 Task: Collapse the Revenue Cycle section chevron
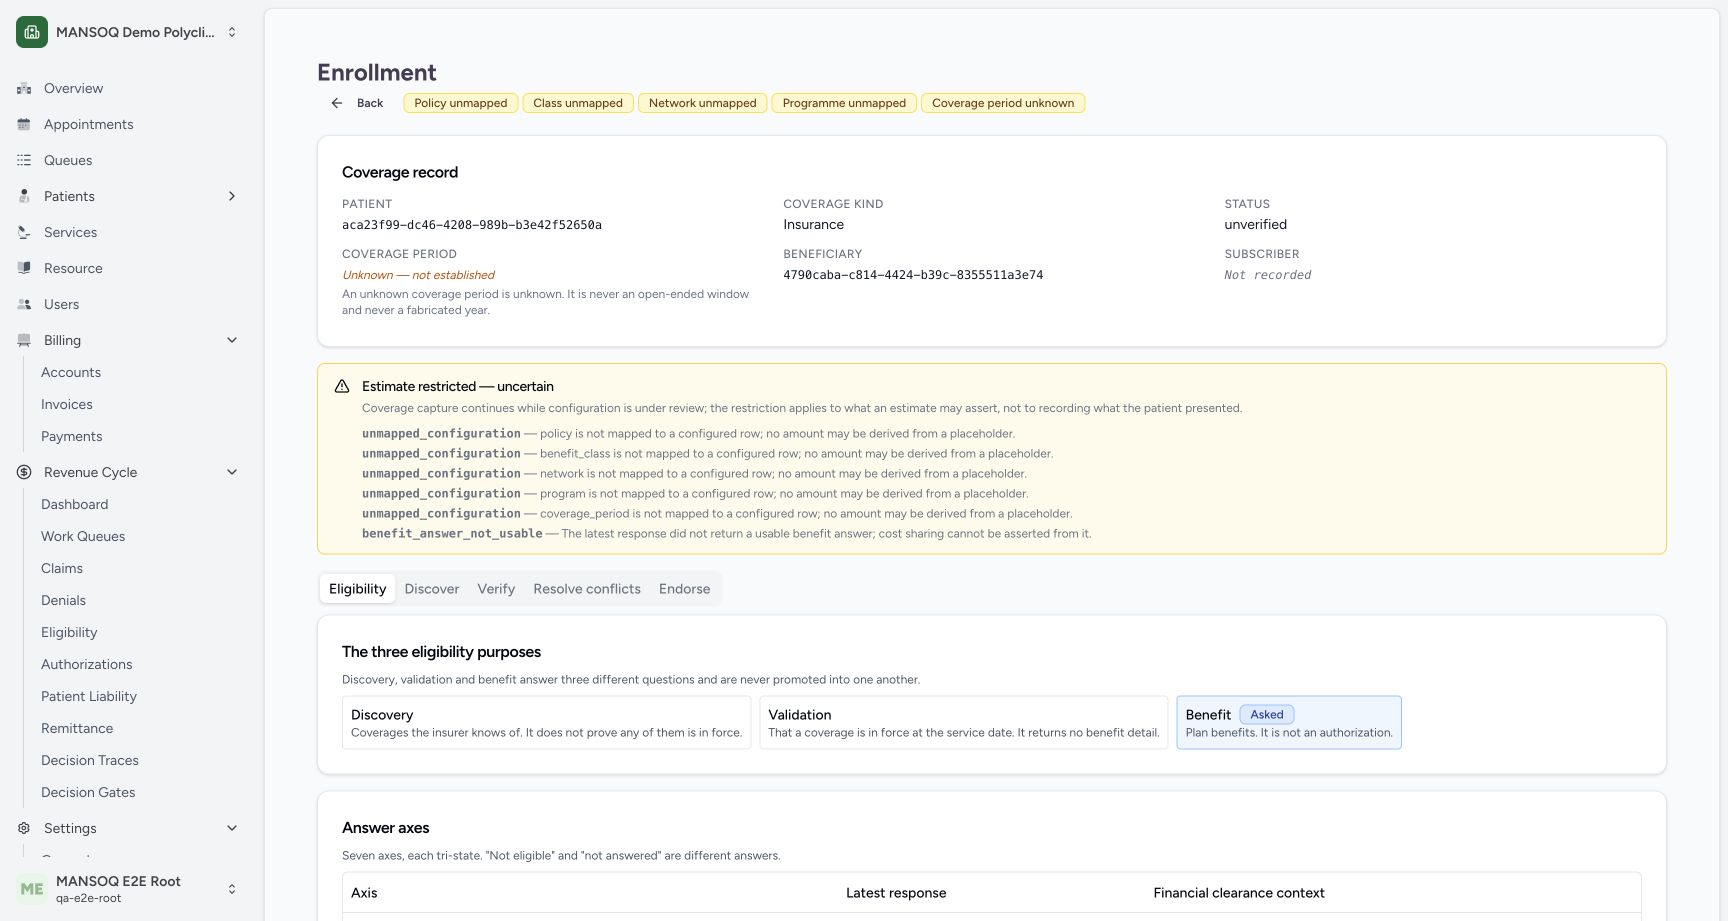coord(232,472)
